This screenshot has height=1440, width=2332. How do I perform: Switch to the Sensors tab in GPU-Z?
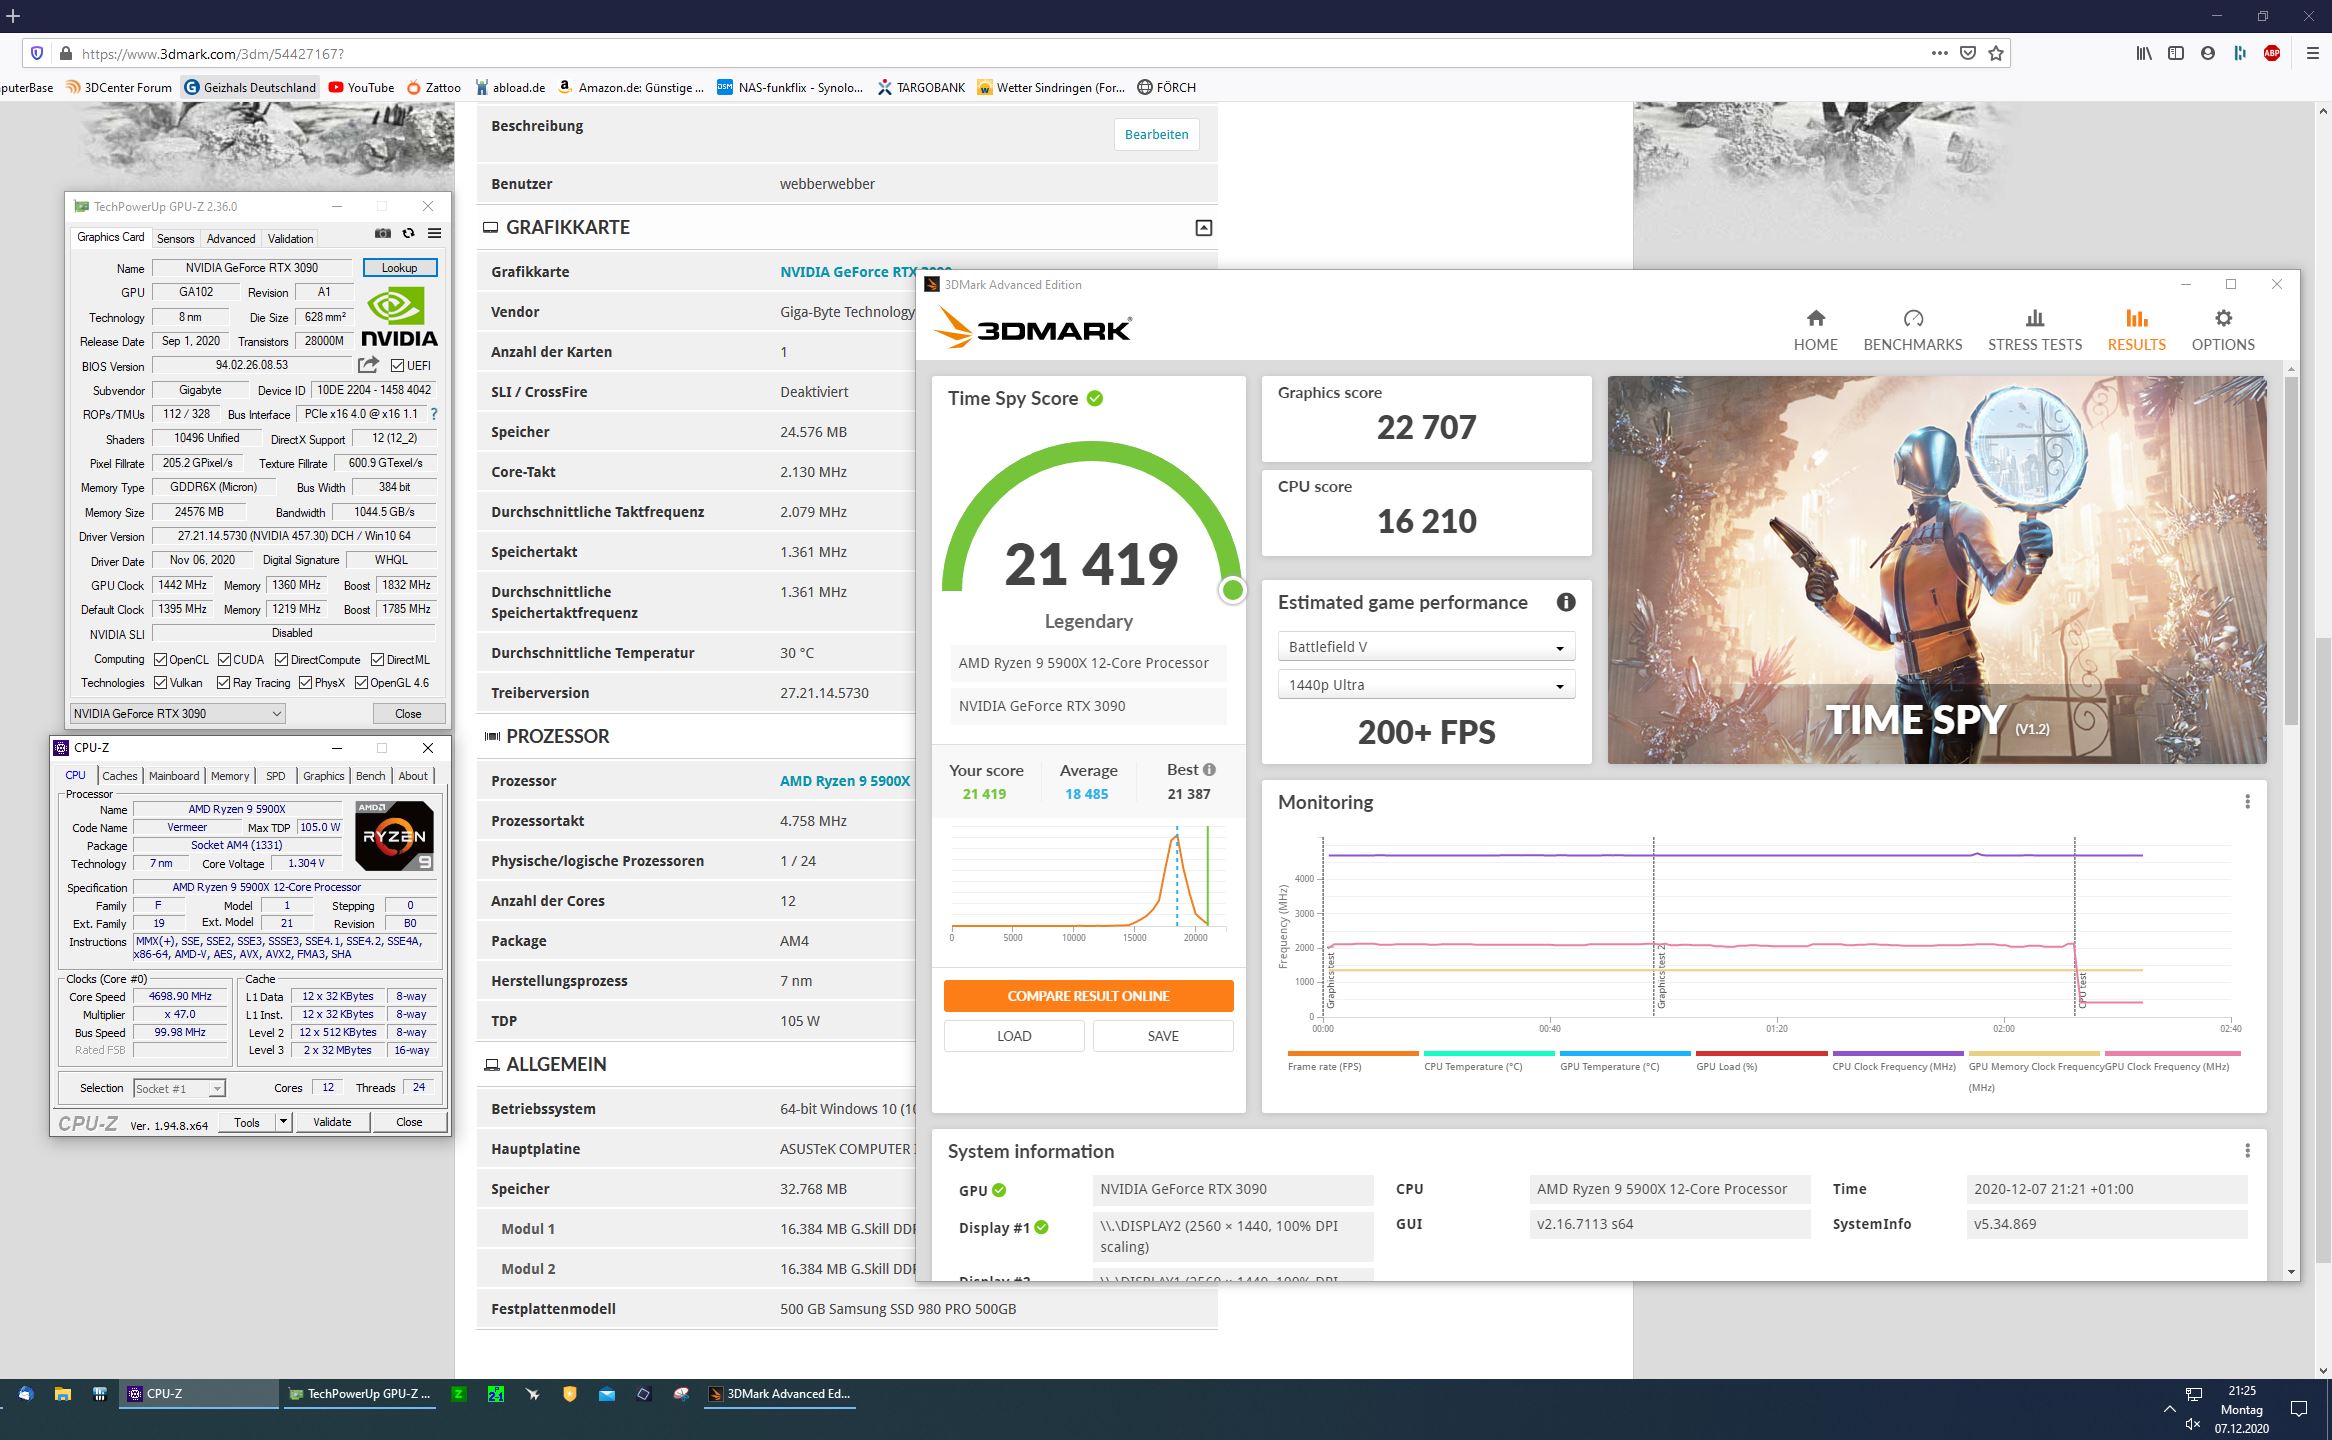coord(175,239)
